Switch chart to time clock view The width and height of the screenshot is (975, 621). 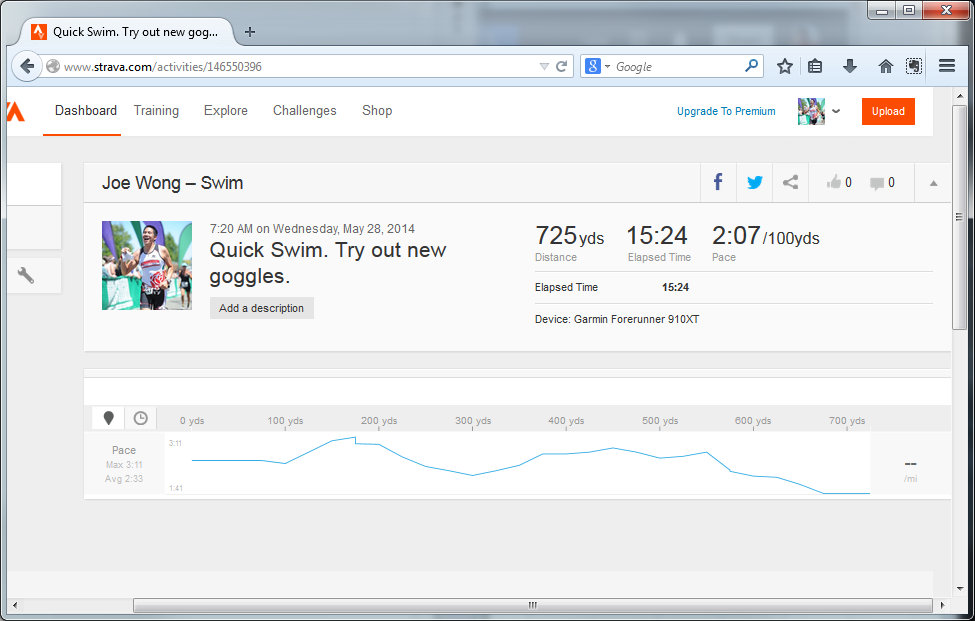141,418
